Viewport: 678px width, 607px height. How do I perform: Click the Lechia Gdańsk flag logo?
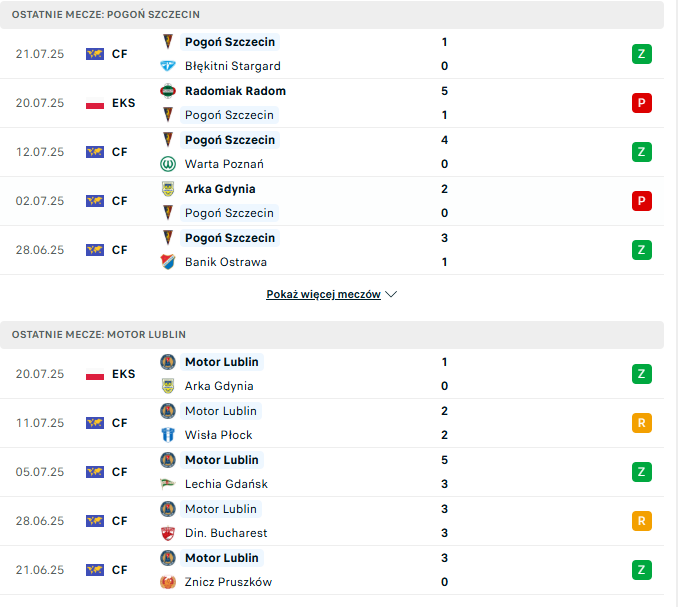(168, 484)
